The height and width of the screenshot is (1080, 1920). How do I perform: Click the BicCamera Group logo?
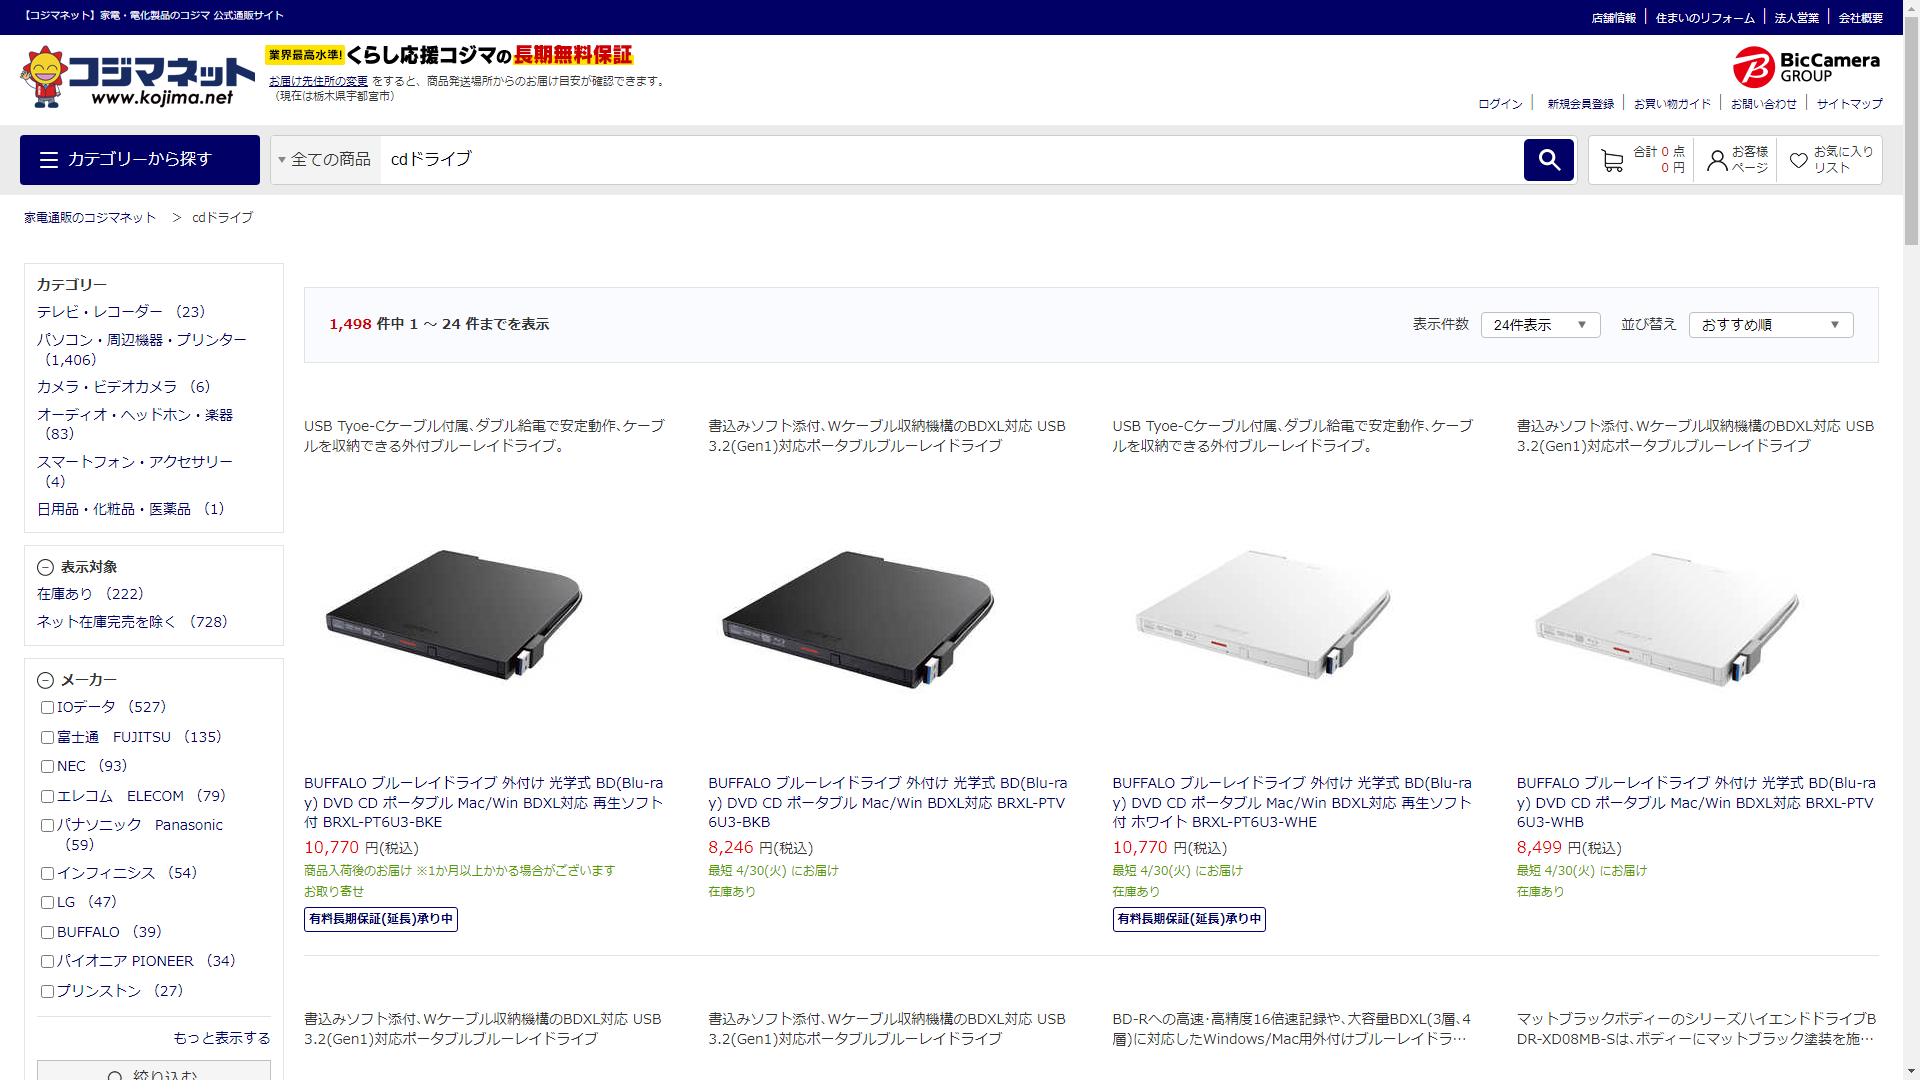click(x=1806, y=67)
